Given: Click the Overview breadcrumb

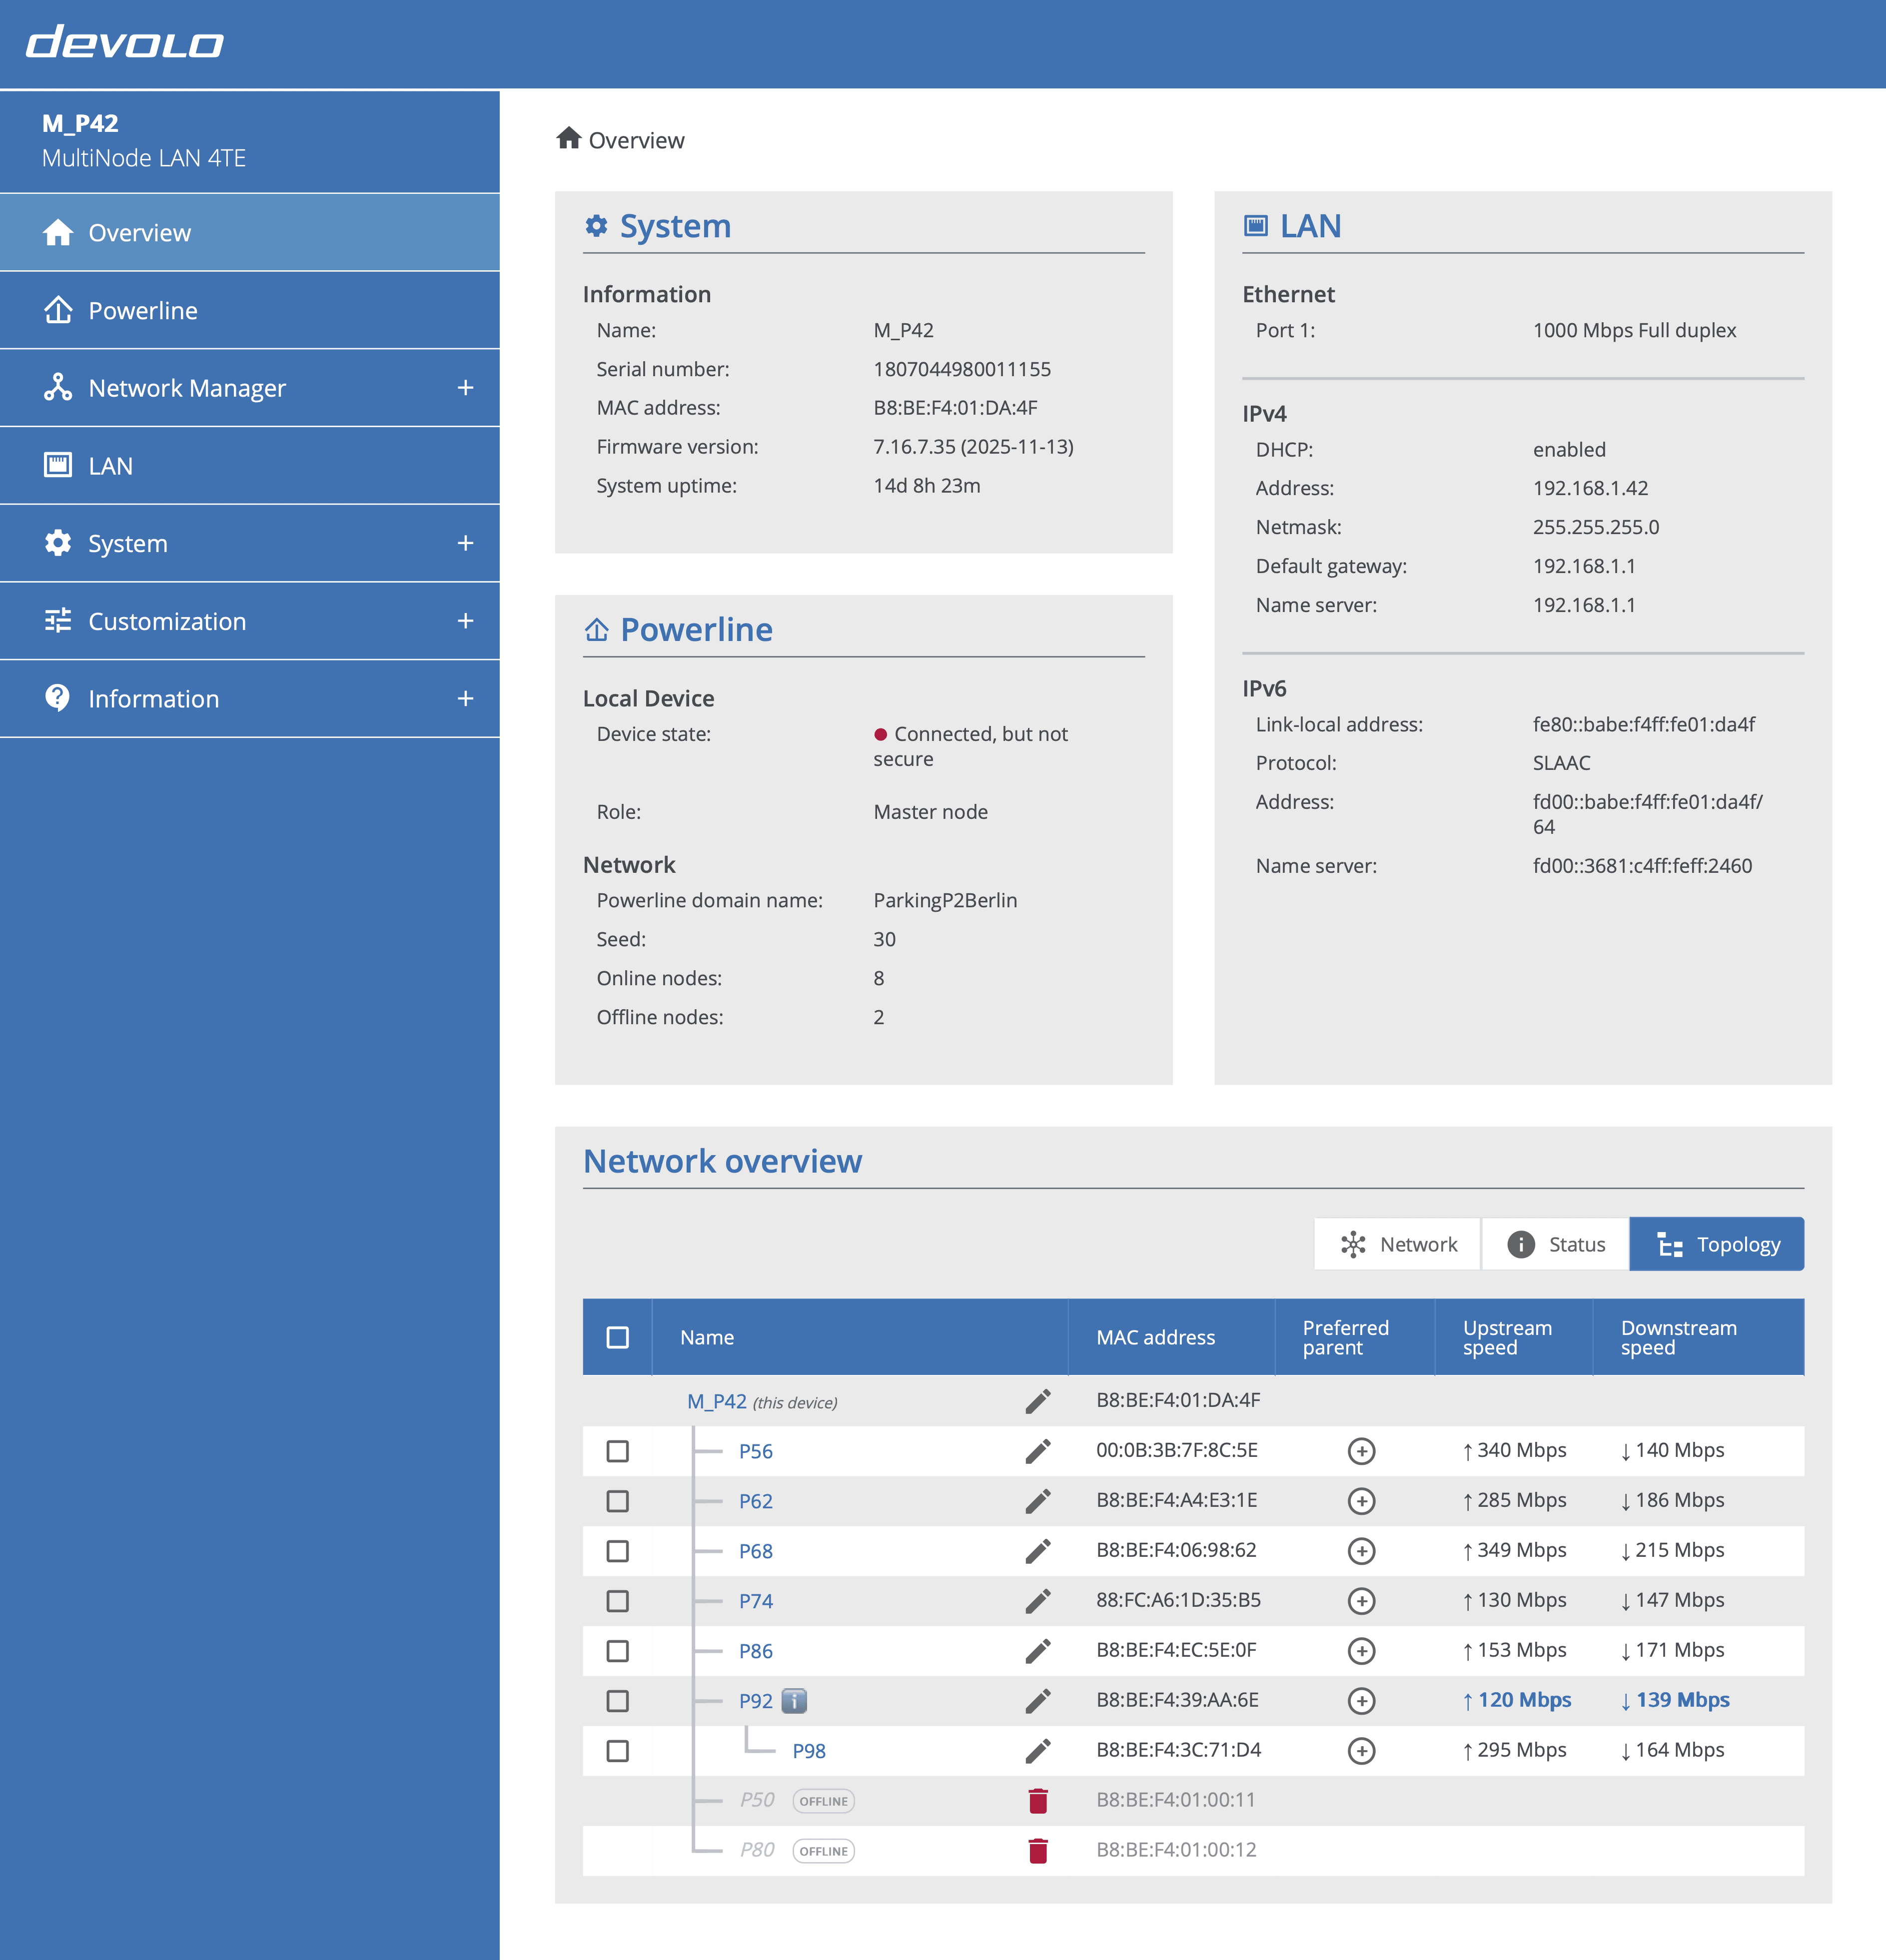Looking at the screenshot, I should tap(621, 140).
